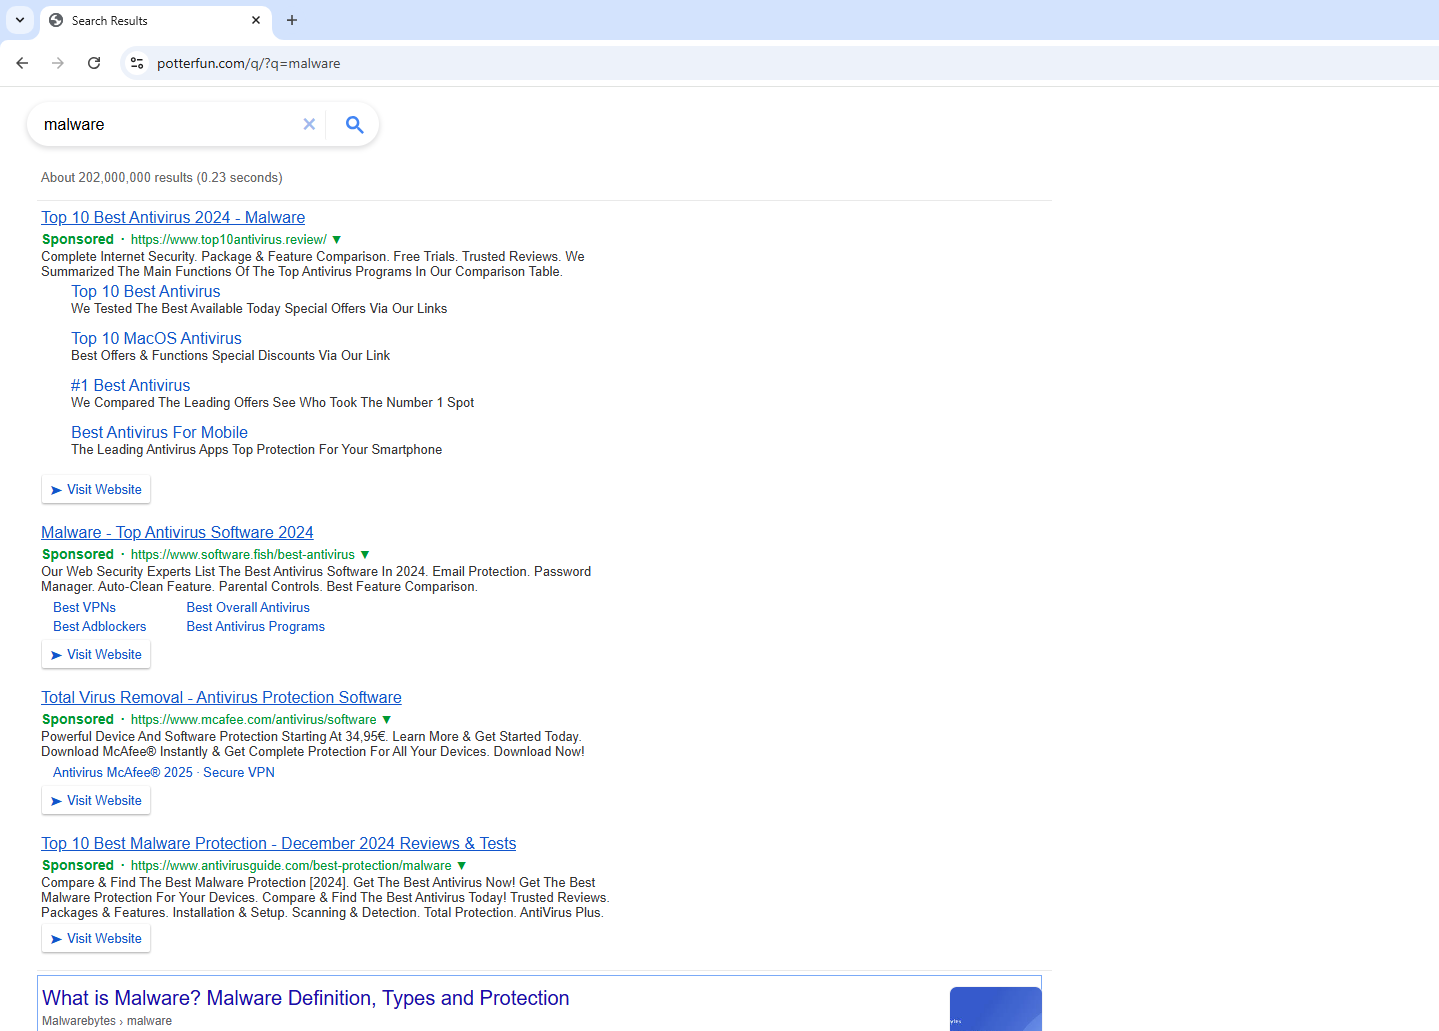Open Top 10 Best Antivirus sitelink
The height and width of the screenshot is (1031, 1439).
click(146, 291)
